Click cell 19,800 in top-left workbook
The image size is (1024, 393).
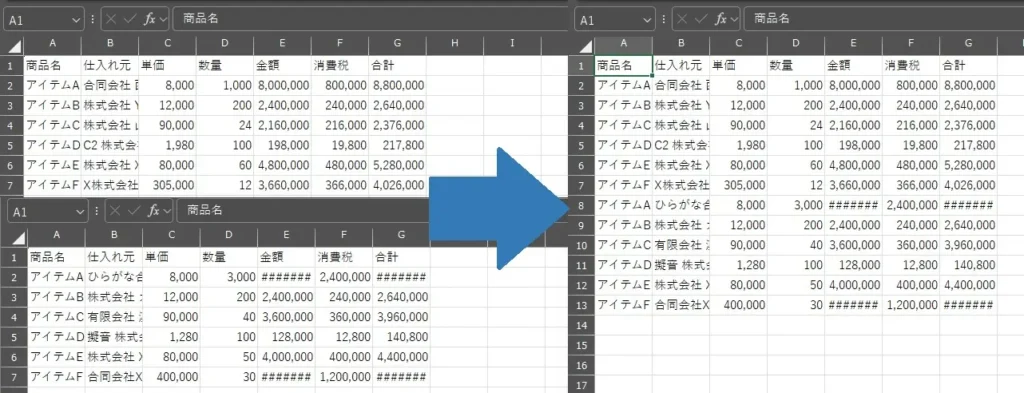(340, 146)
